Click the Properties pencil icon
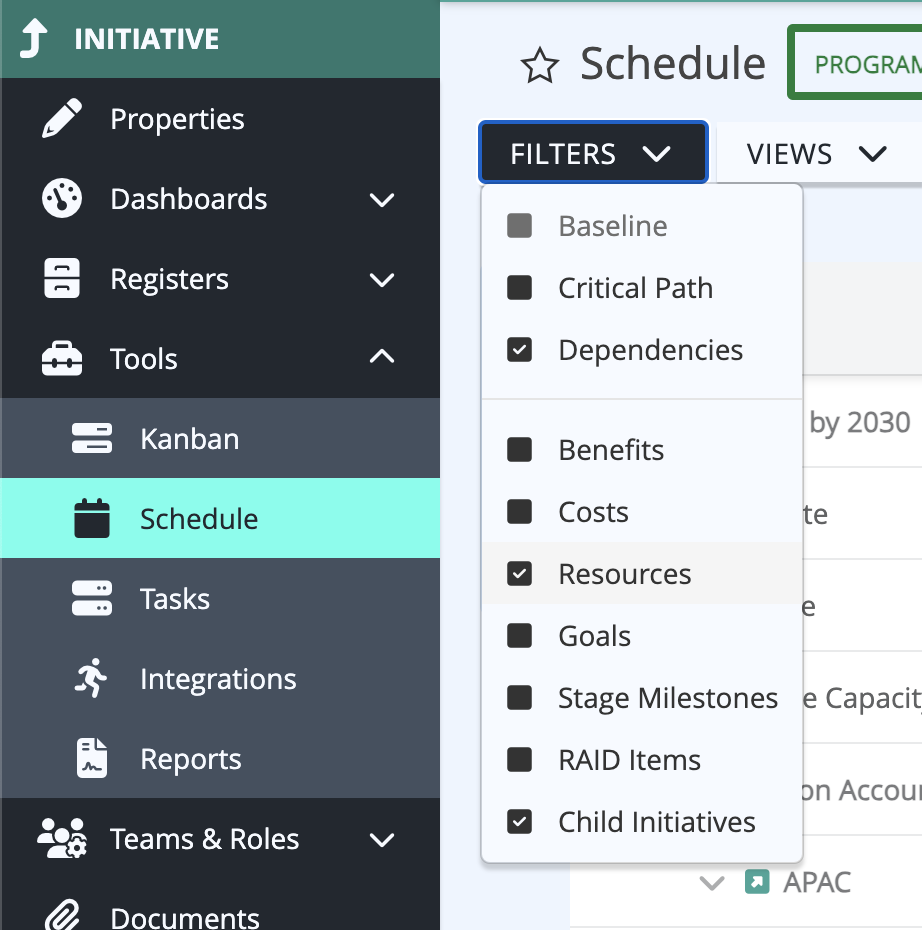922x930 pixels. coord(62,119)
